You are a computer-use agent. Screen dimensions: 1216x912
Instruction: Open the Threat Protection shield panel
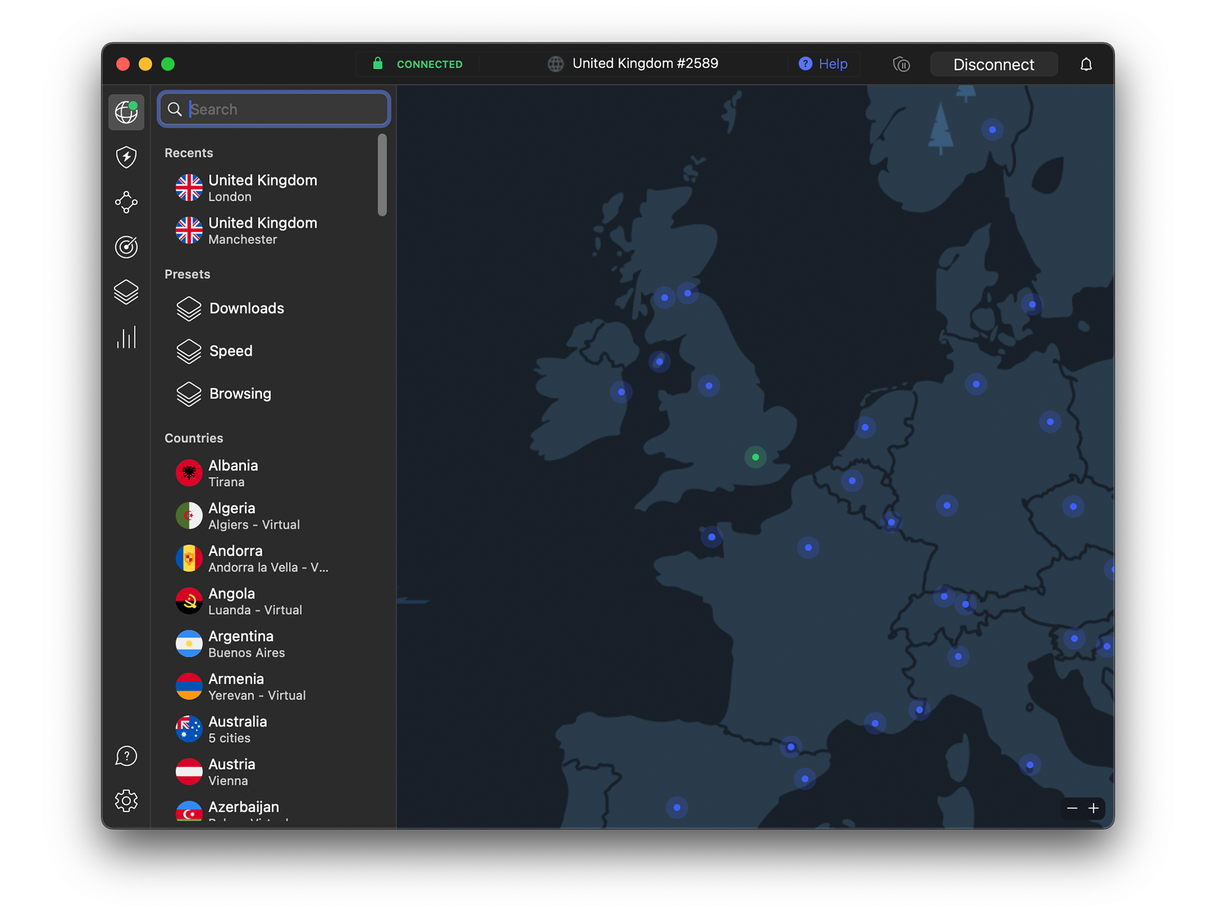126,157
